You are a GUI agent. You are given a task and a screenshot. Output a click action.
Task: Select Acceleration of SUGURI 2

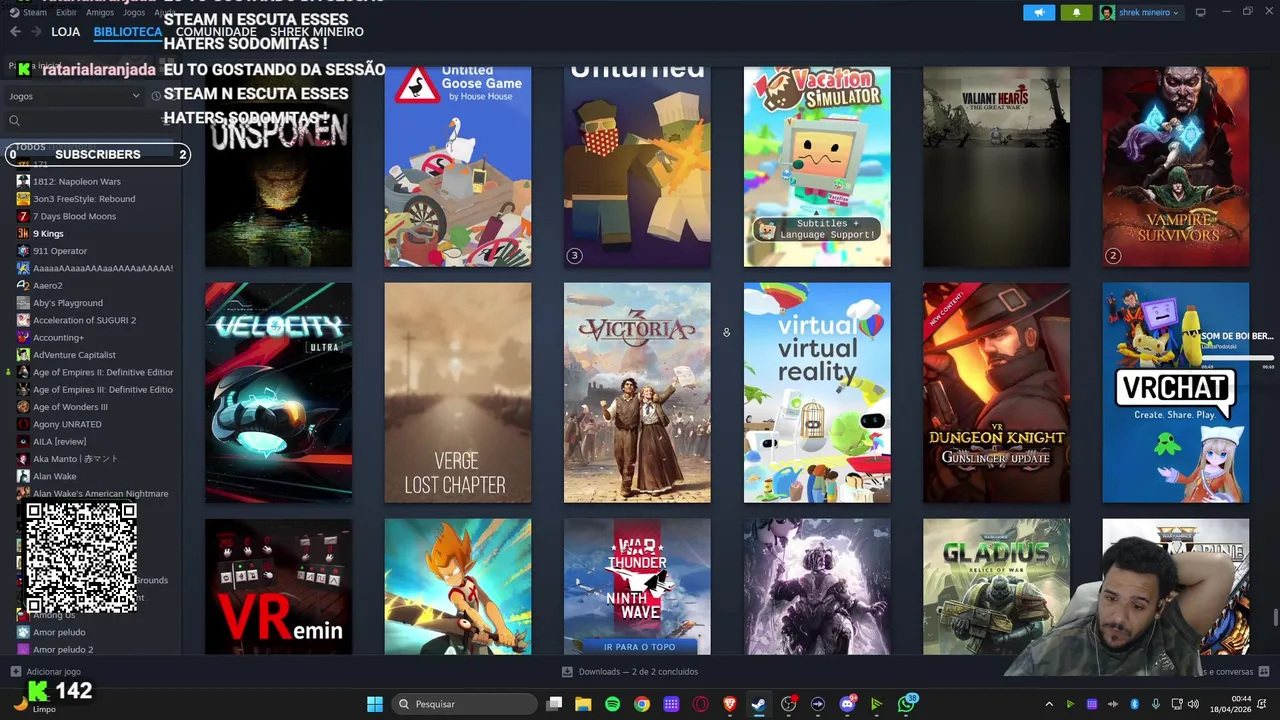[84, 320]
